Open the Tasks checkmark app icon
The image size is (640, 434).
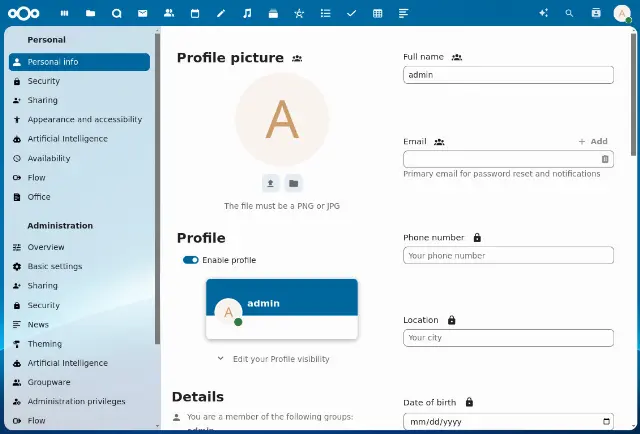351,13
